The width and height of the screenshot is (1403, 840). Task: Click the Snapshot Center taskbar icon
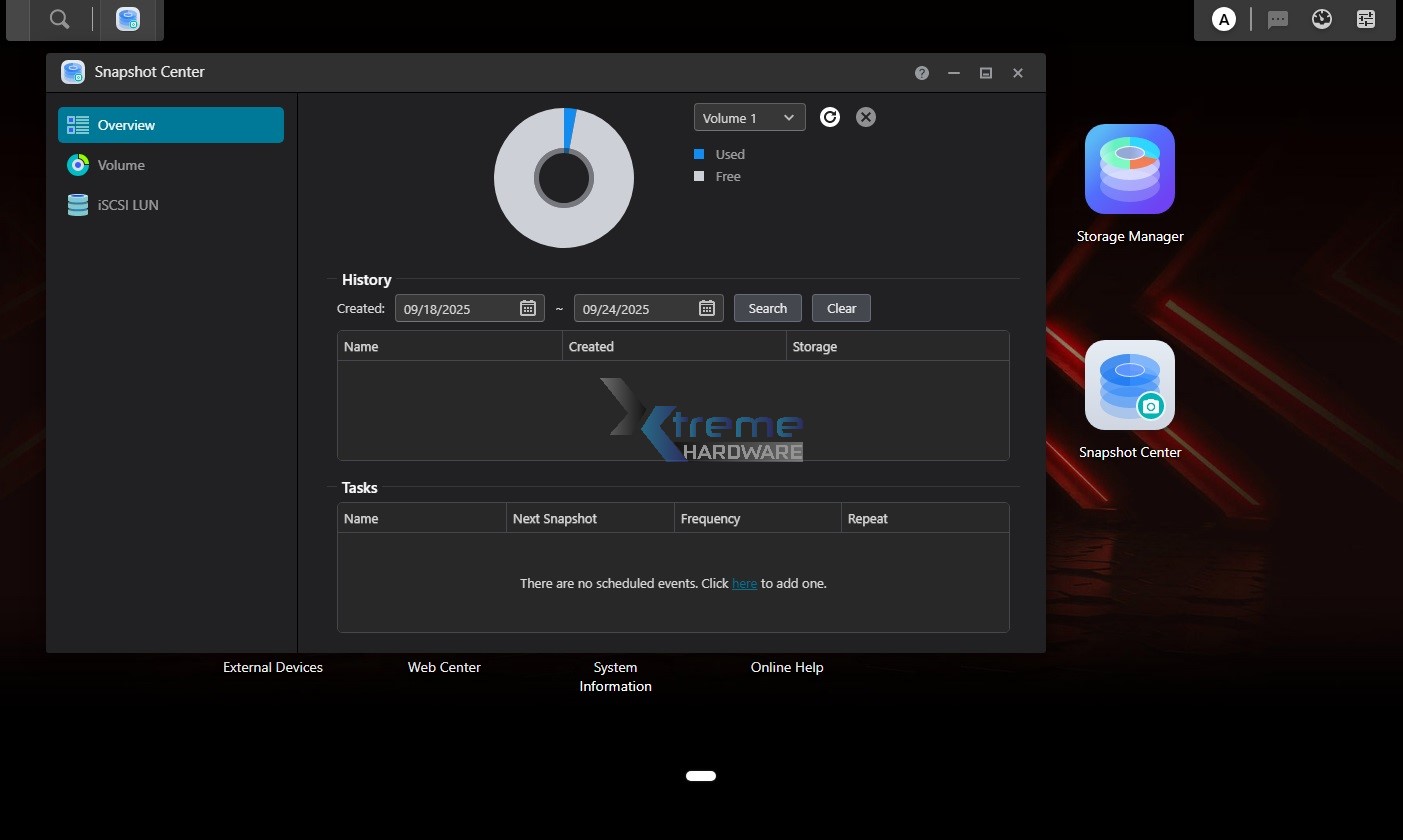128,19
